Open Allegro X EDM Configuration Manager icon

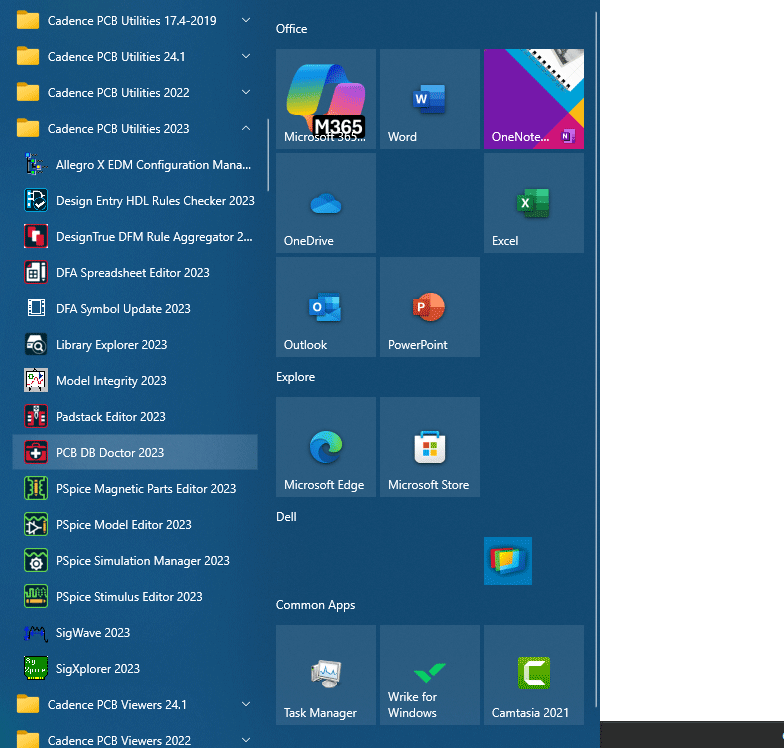[36, 164]
